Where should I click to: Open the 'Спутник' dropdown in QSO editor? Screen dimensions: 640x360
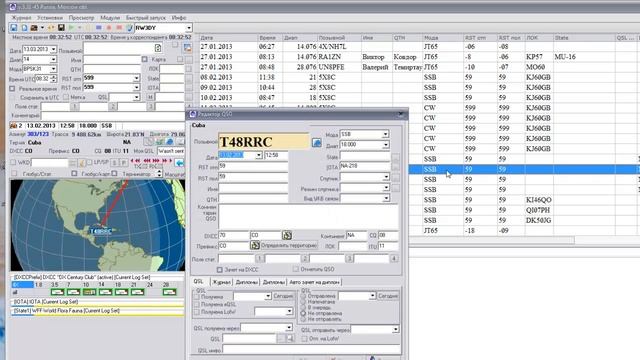coord(386,178)
